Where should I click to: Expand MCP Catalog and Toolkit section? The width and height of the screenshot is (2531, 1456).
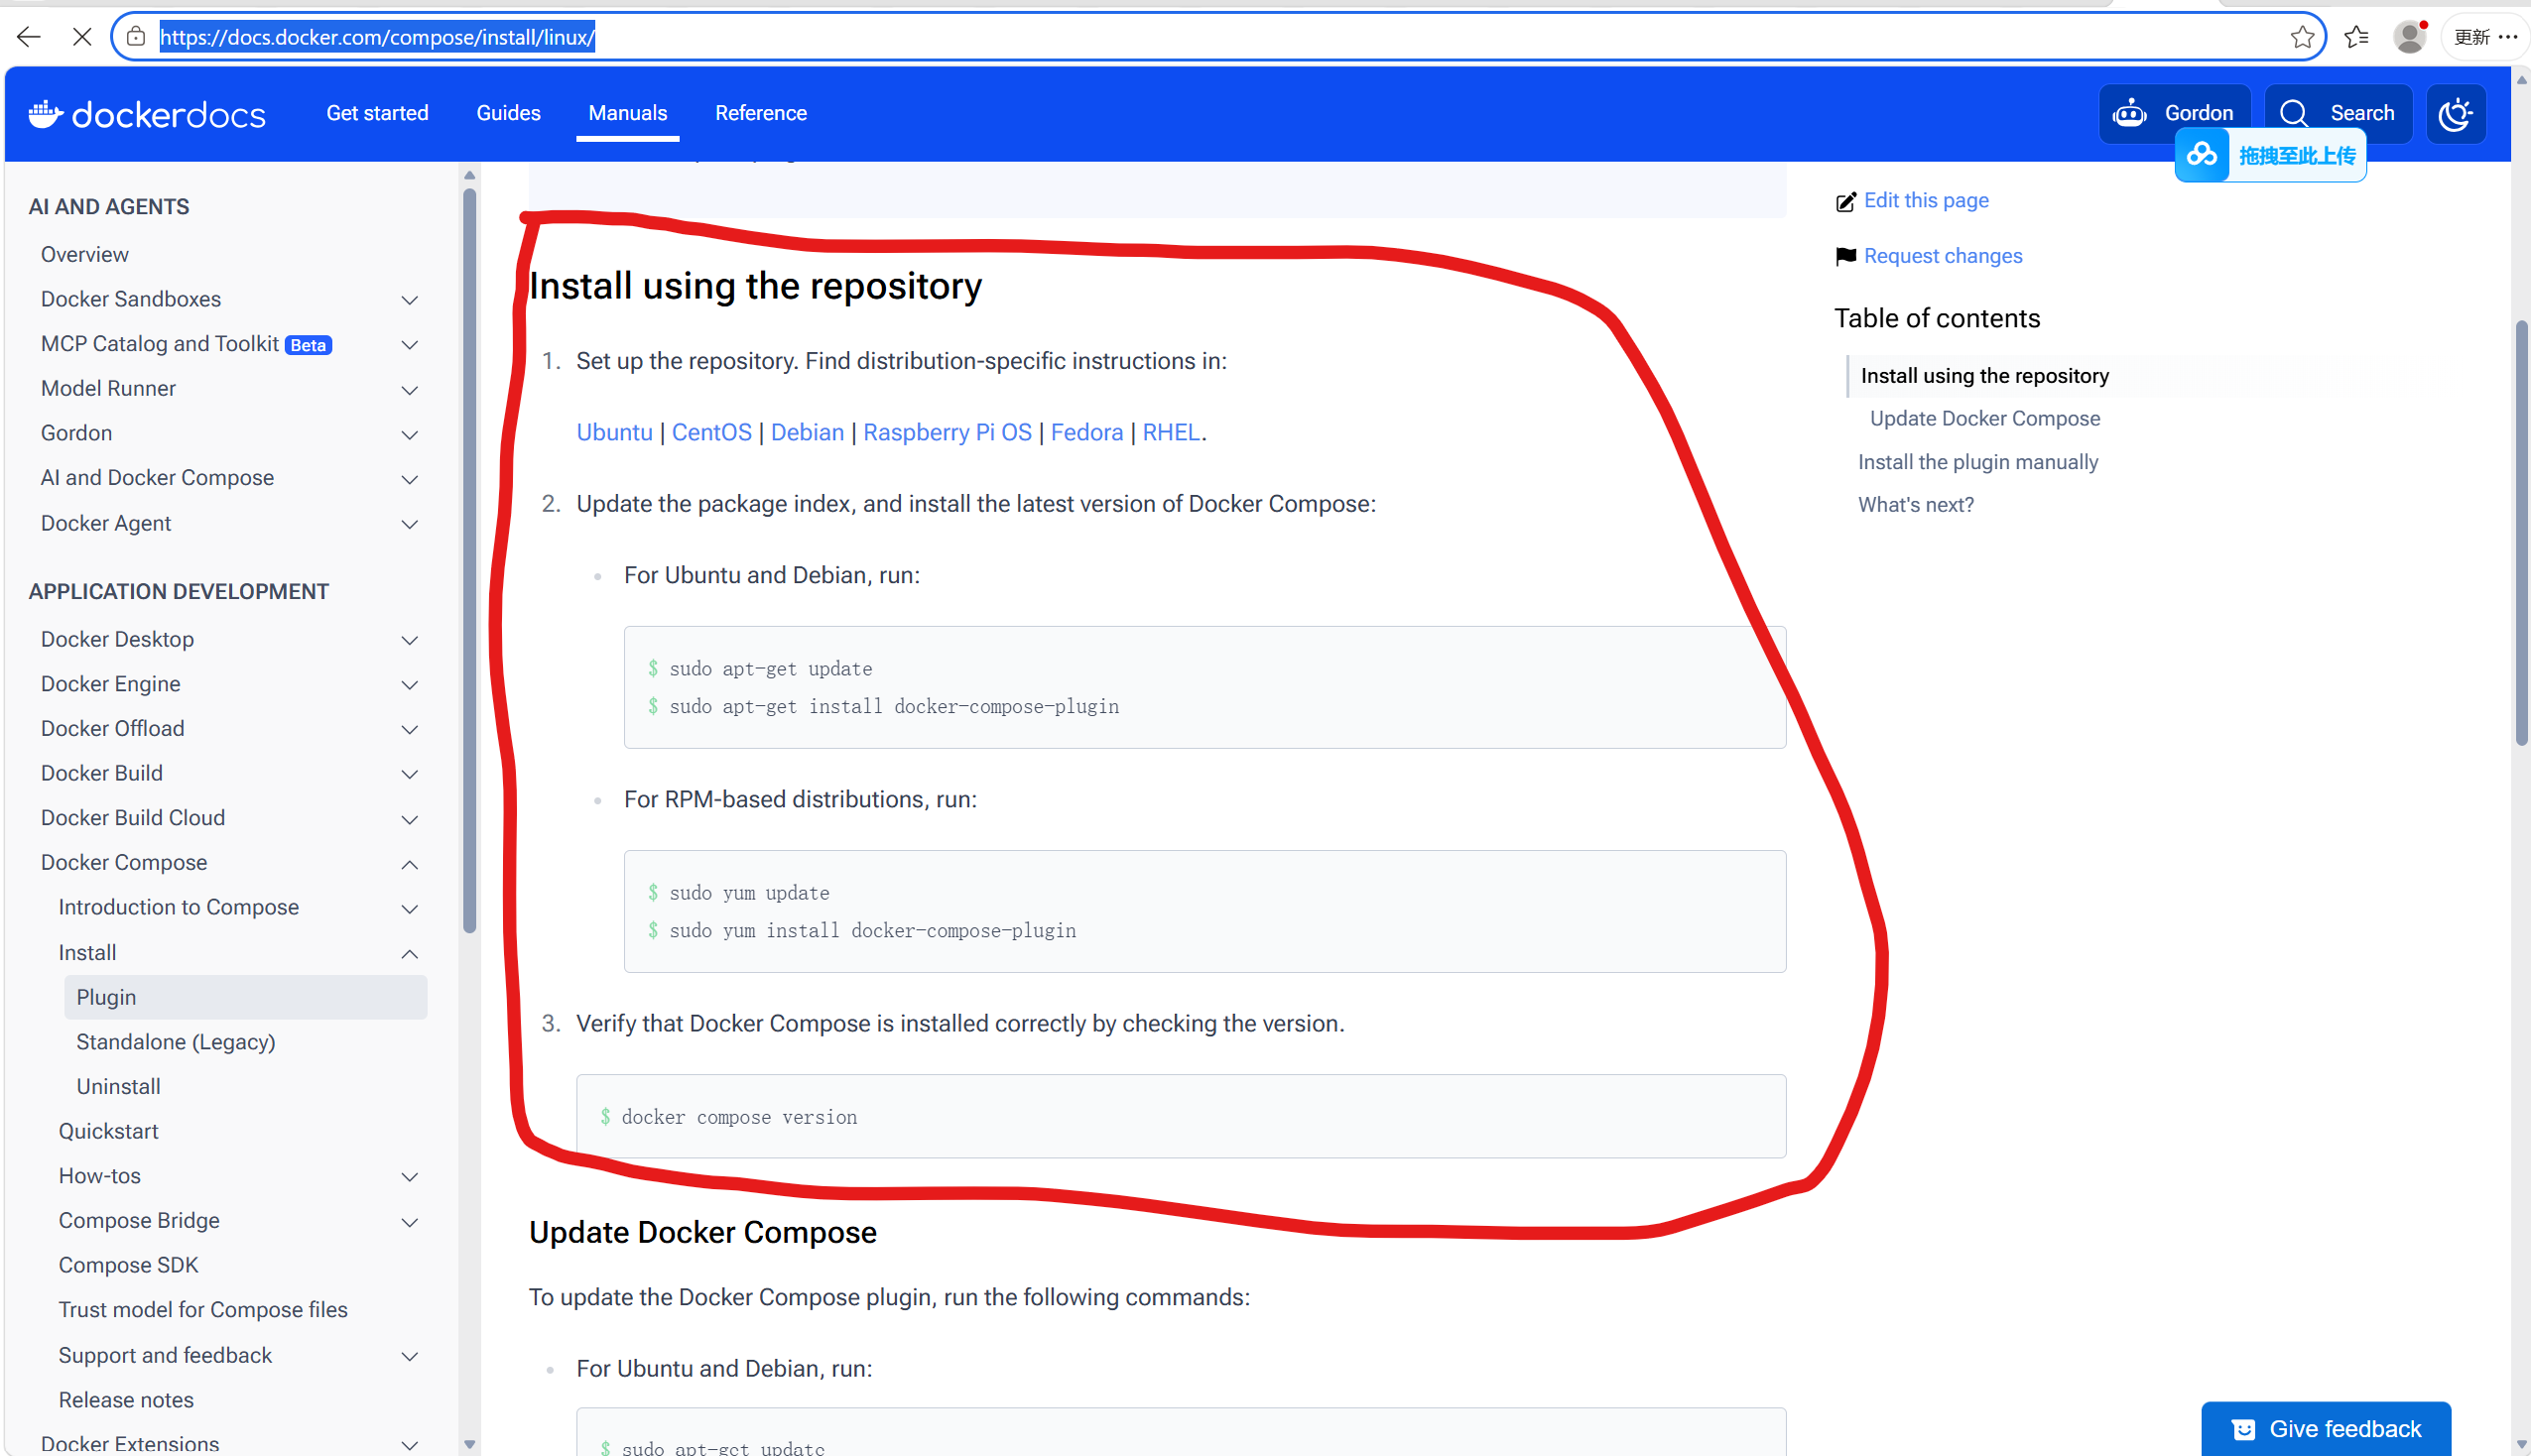click(409, 345)
